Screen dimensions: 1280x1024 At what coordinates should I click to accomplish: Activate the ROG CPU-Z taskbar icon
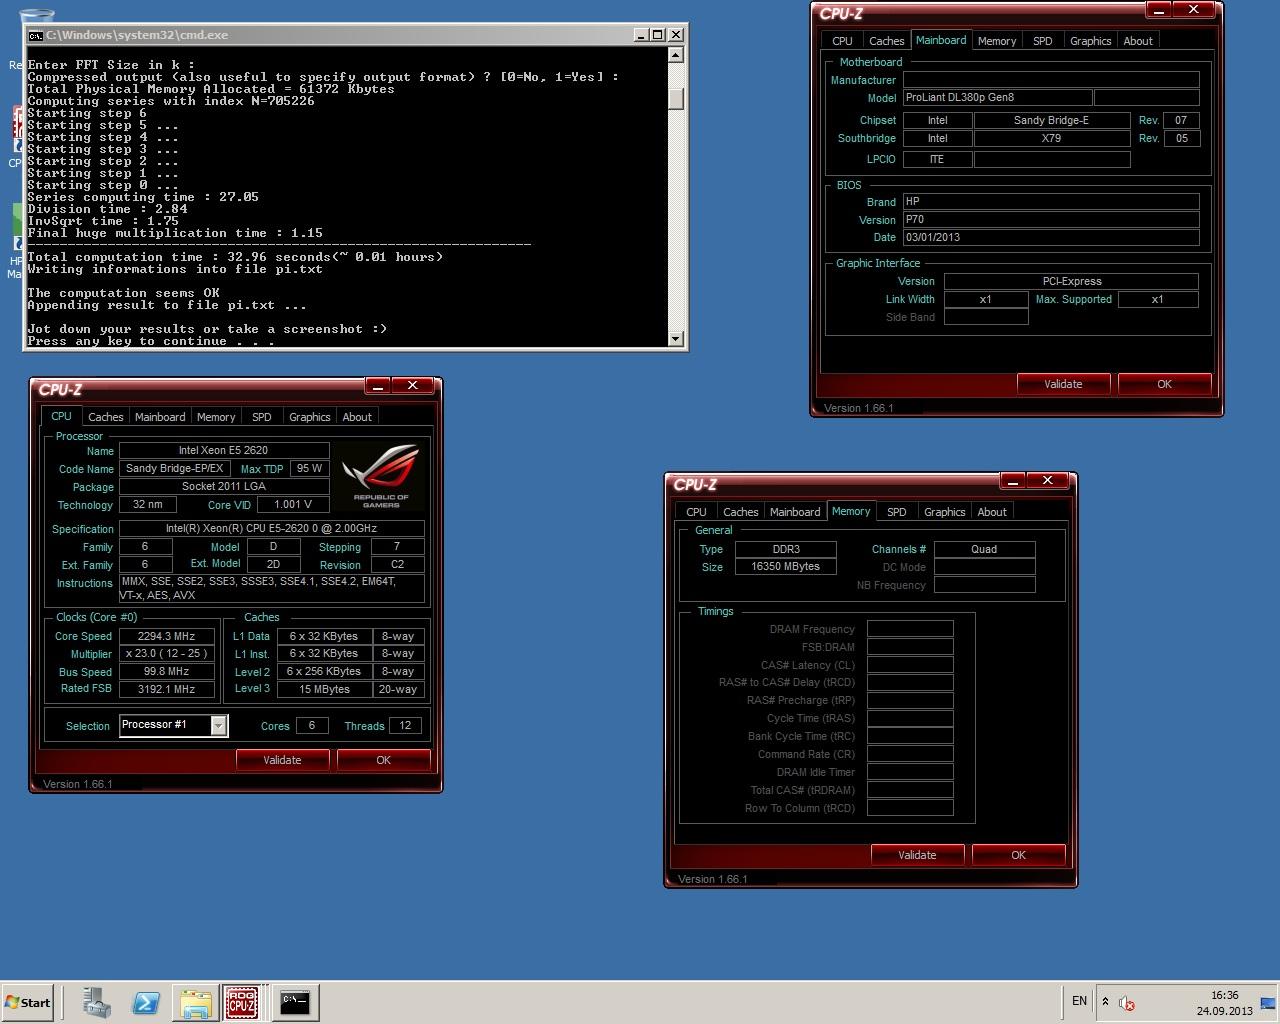242,1002
